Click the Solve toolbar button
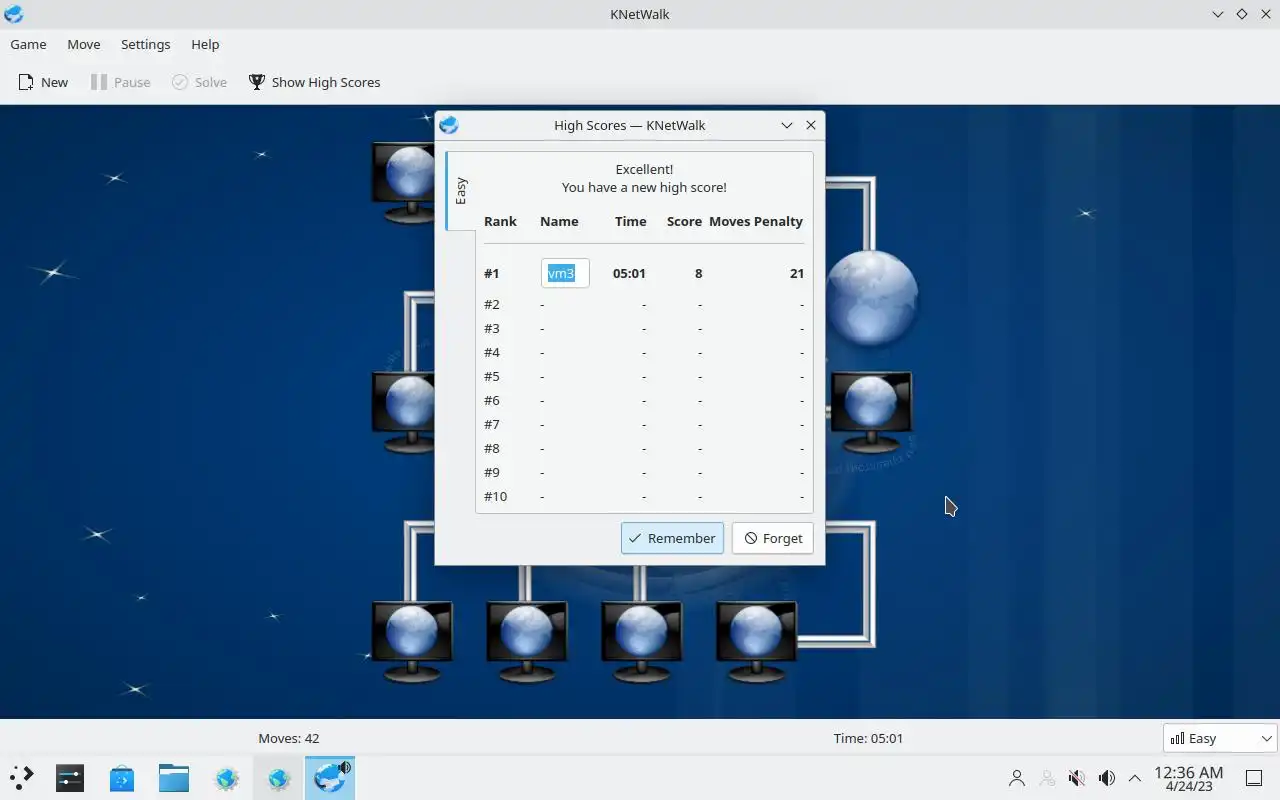The image size is (1280, 800). (x=199, y=82)
